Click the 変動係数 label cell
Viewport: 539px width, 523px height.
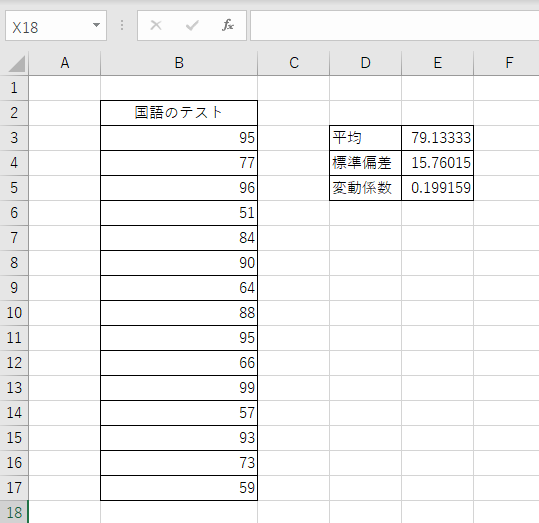coord(365,188)
